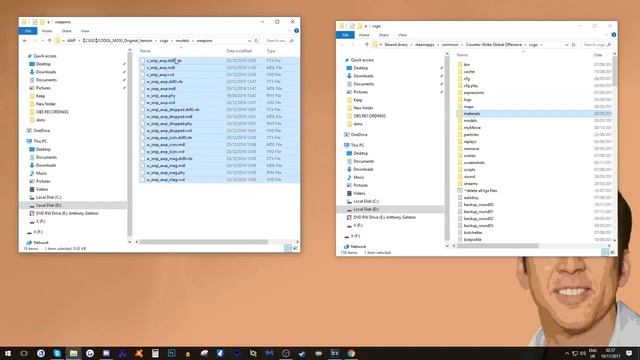The width and height of the screenshot is (640, 360).
Task: Expand the address bar history in weapons window
Action: (x=249, y=41)
